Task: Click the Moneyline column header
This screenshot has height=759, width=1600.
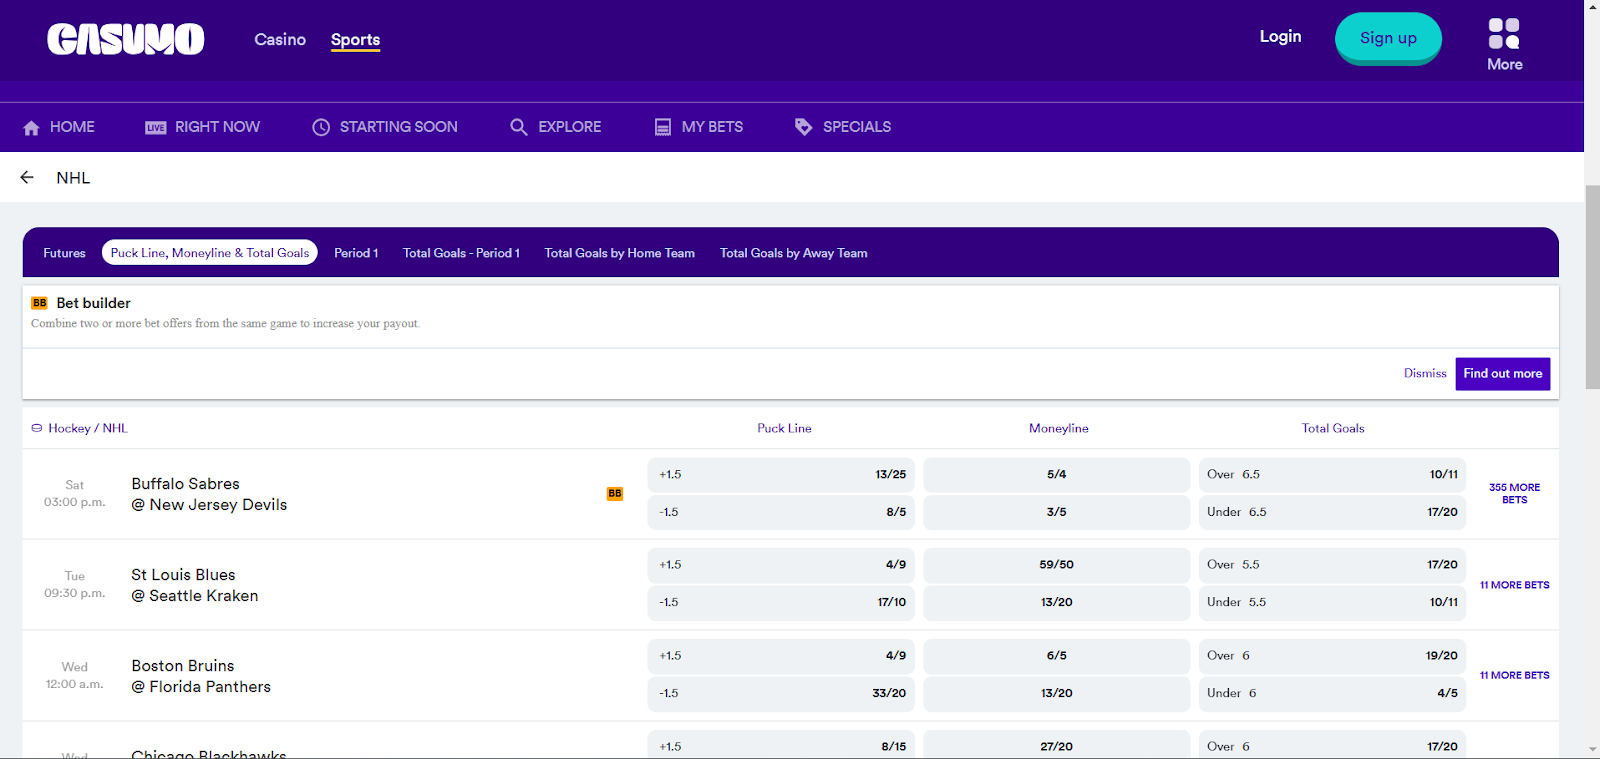Action: (1059, 428)
